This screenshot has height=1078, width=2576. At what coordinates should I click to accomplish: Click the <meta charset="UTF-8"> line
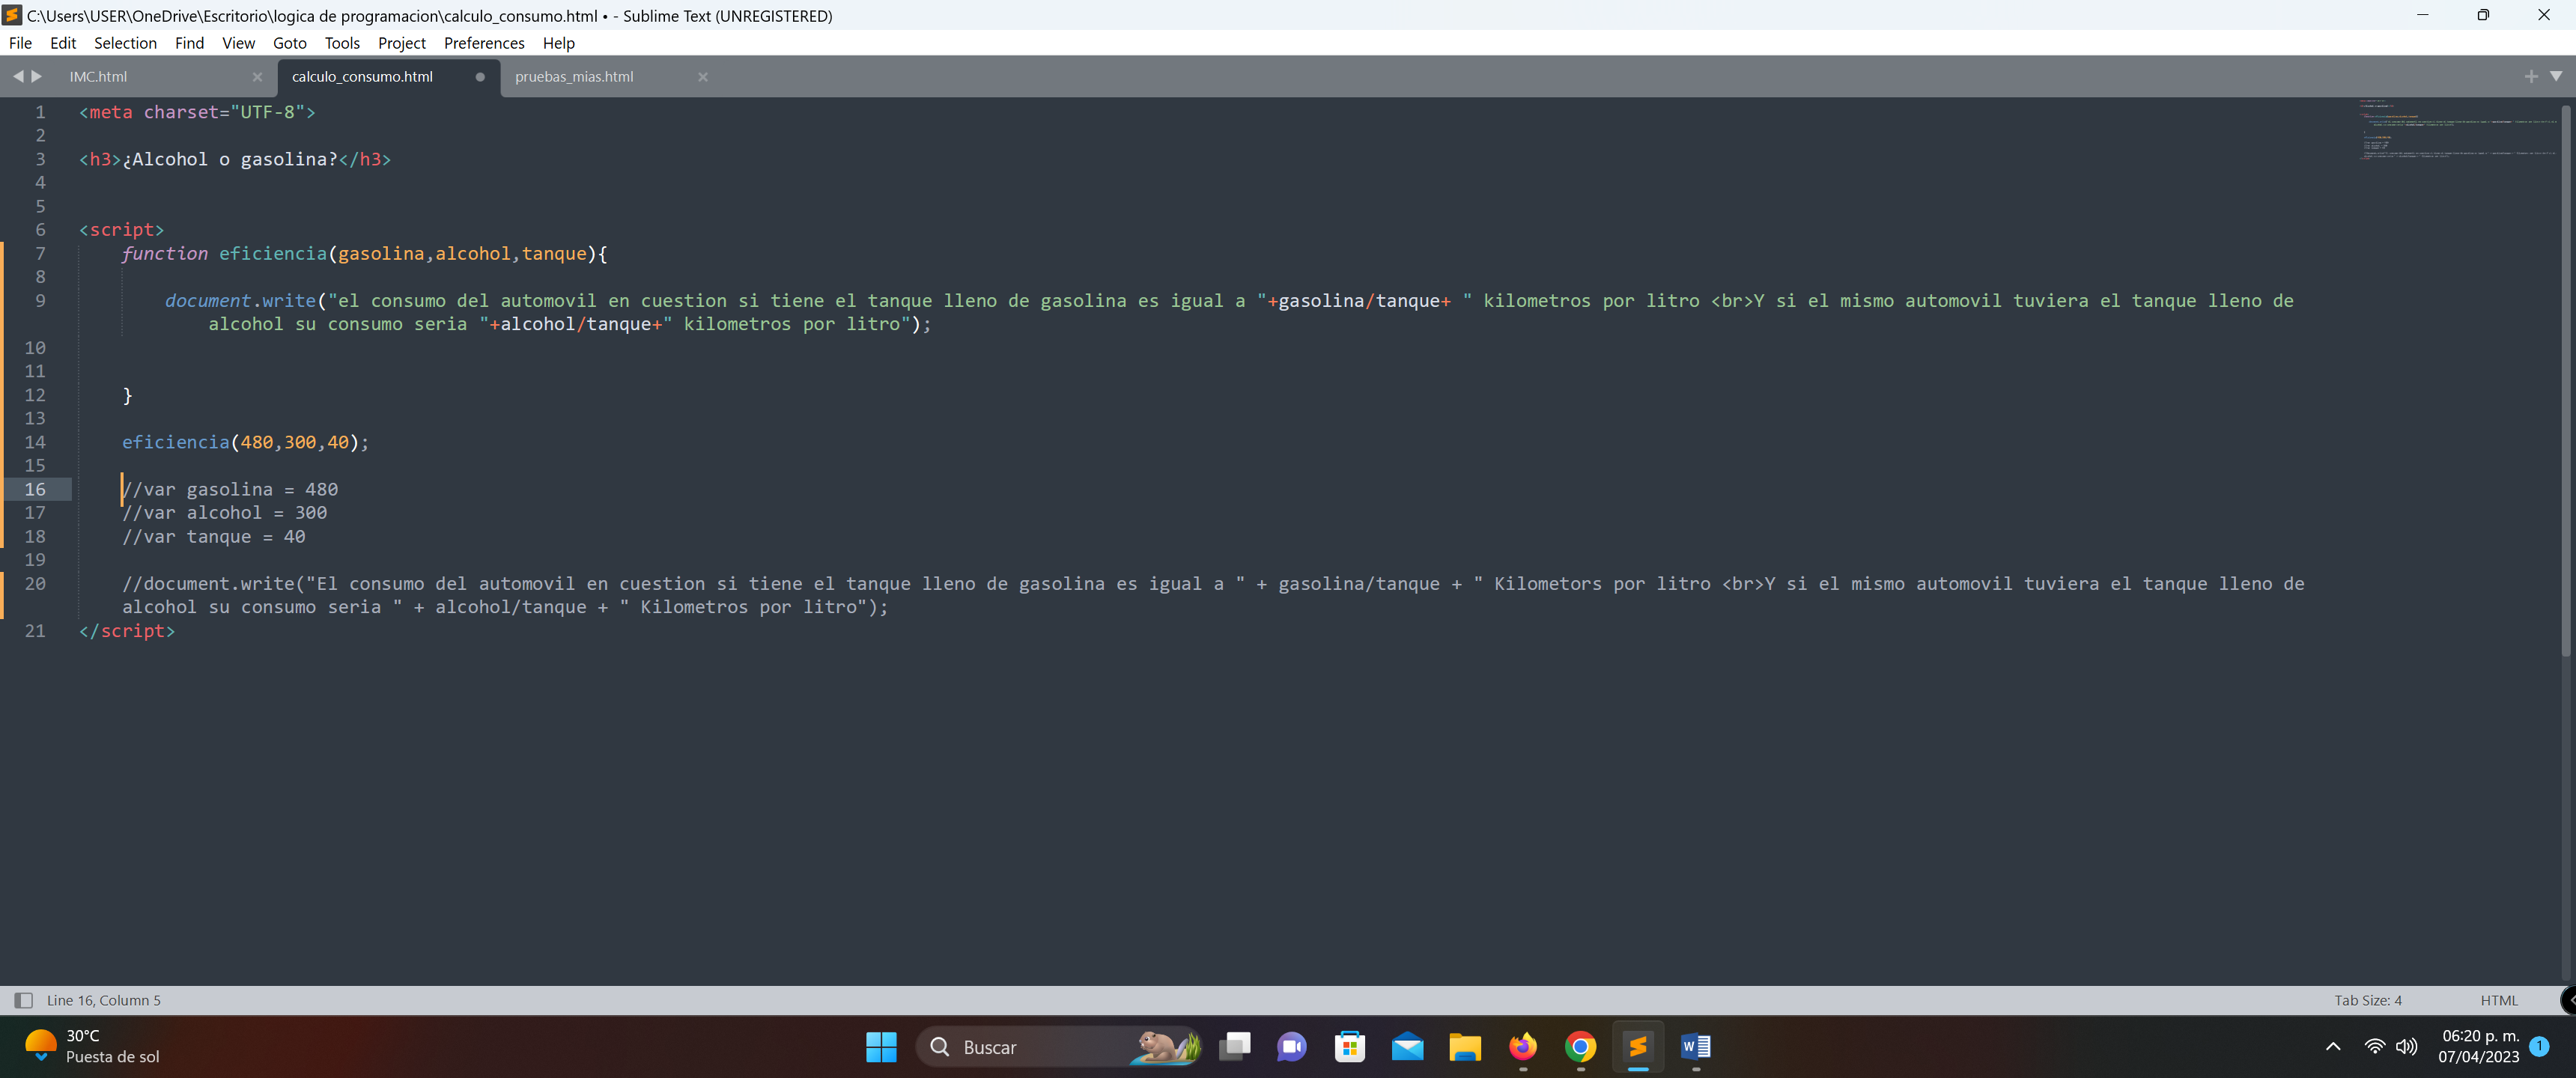[197, 112]
